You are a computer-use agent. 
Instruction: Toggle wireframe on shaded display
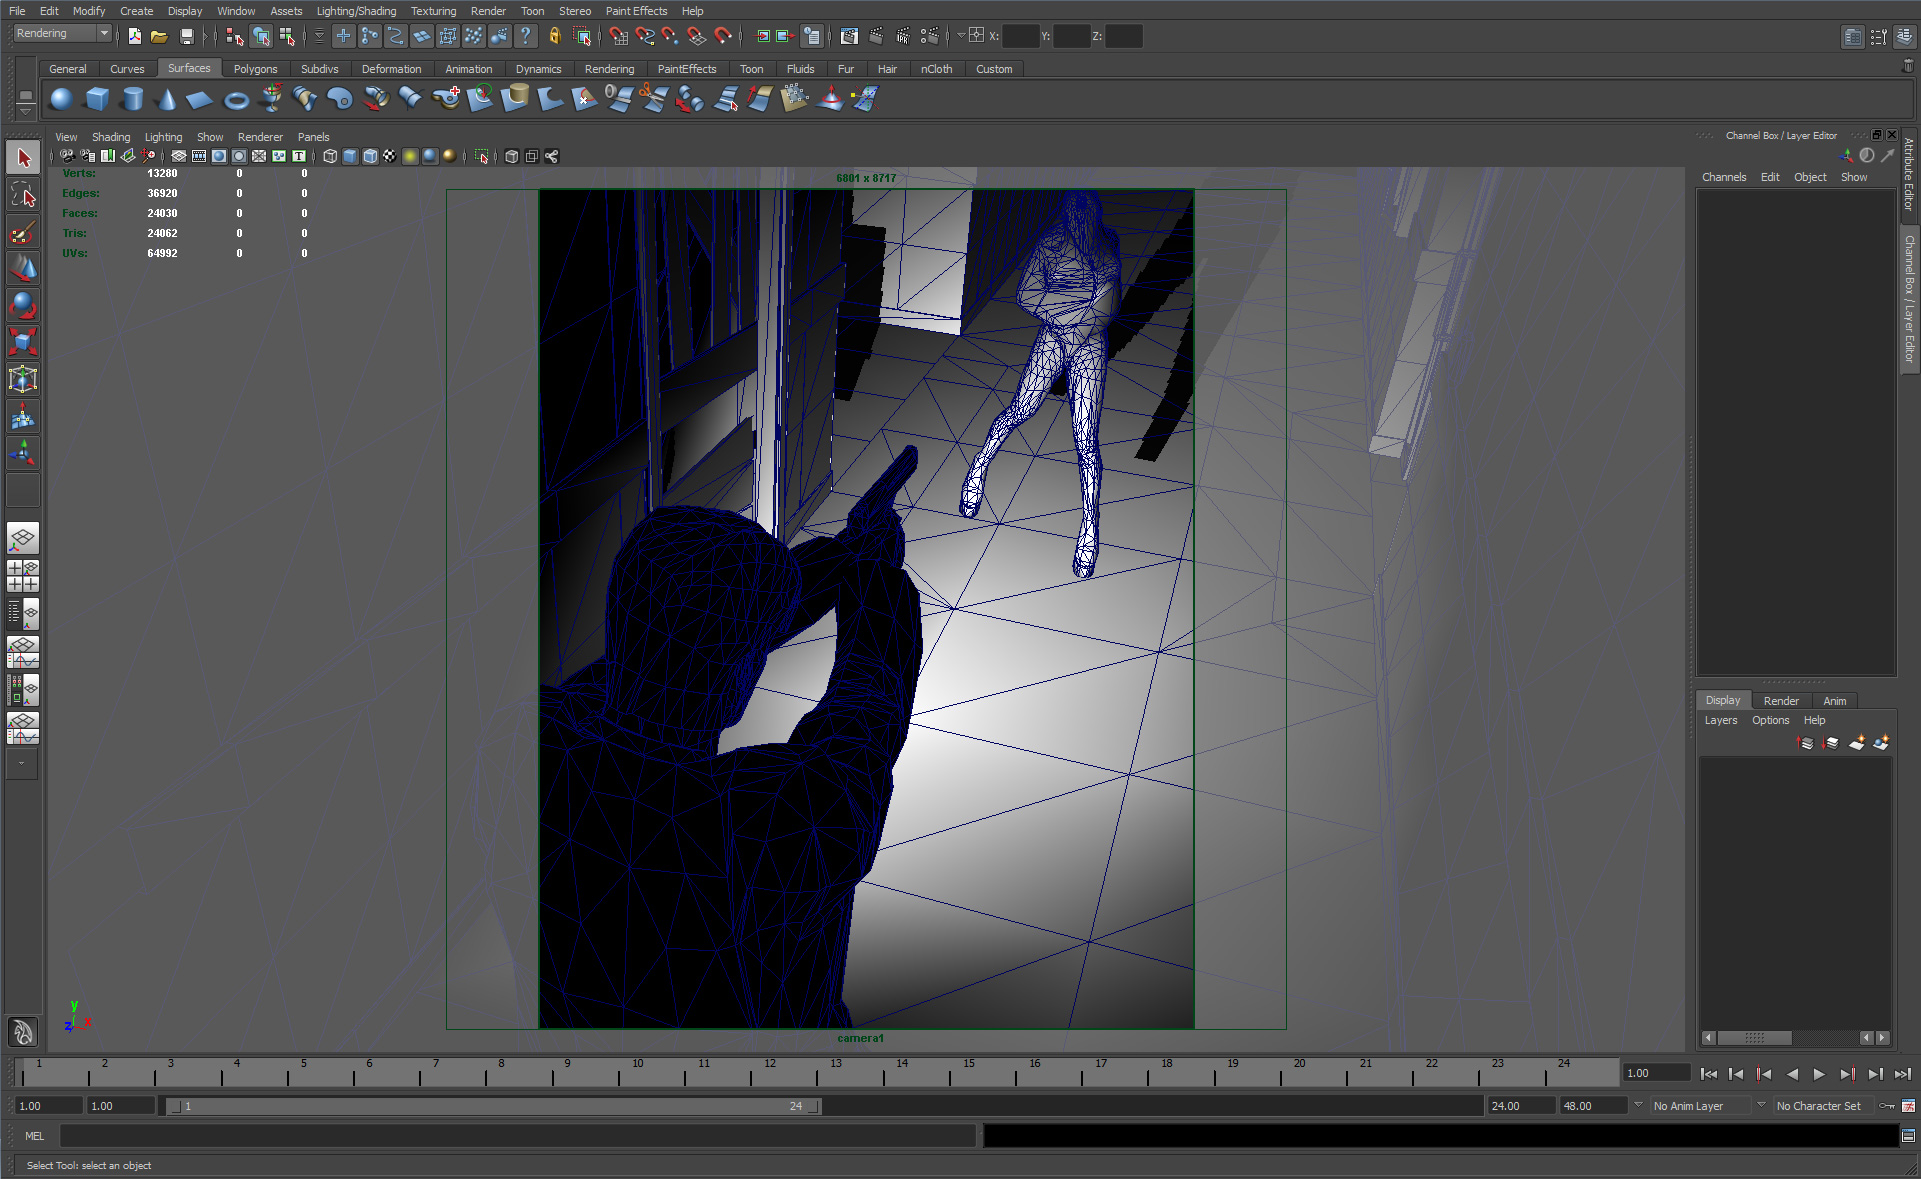[x=370, y=156]
